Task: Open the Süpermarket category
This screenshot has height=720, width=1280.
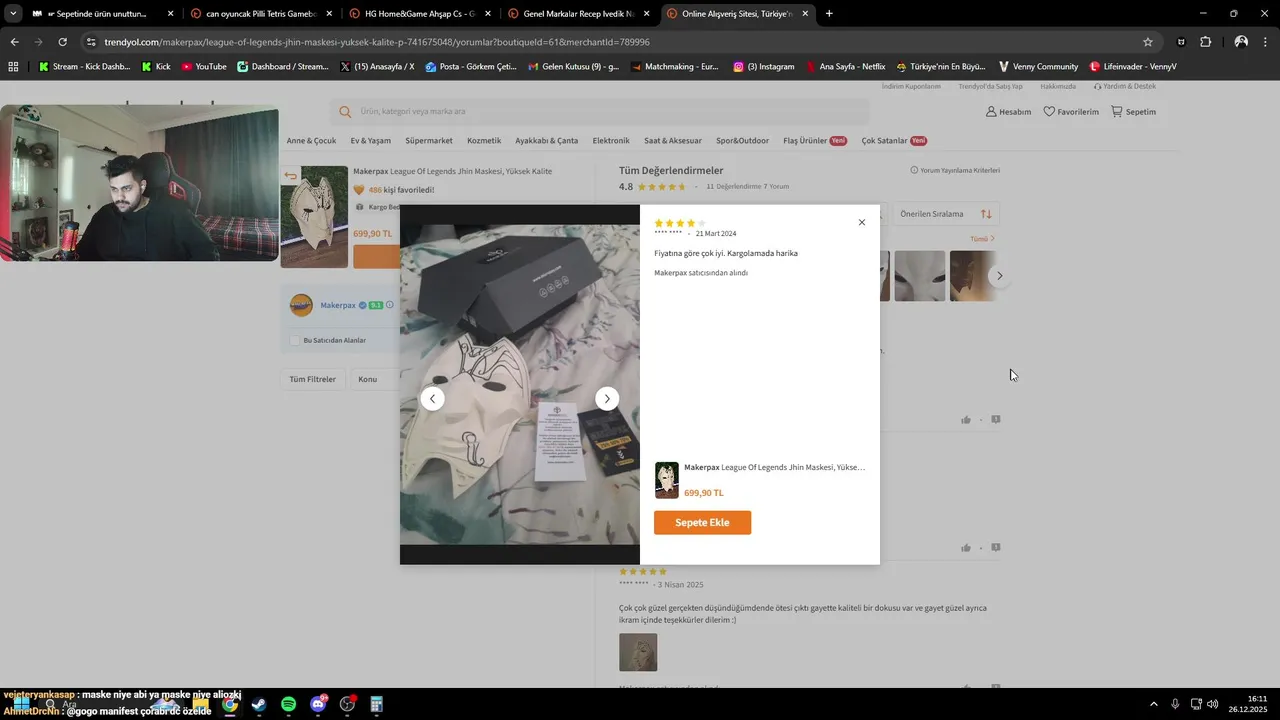Action: click(429, 141)
